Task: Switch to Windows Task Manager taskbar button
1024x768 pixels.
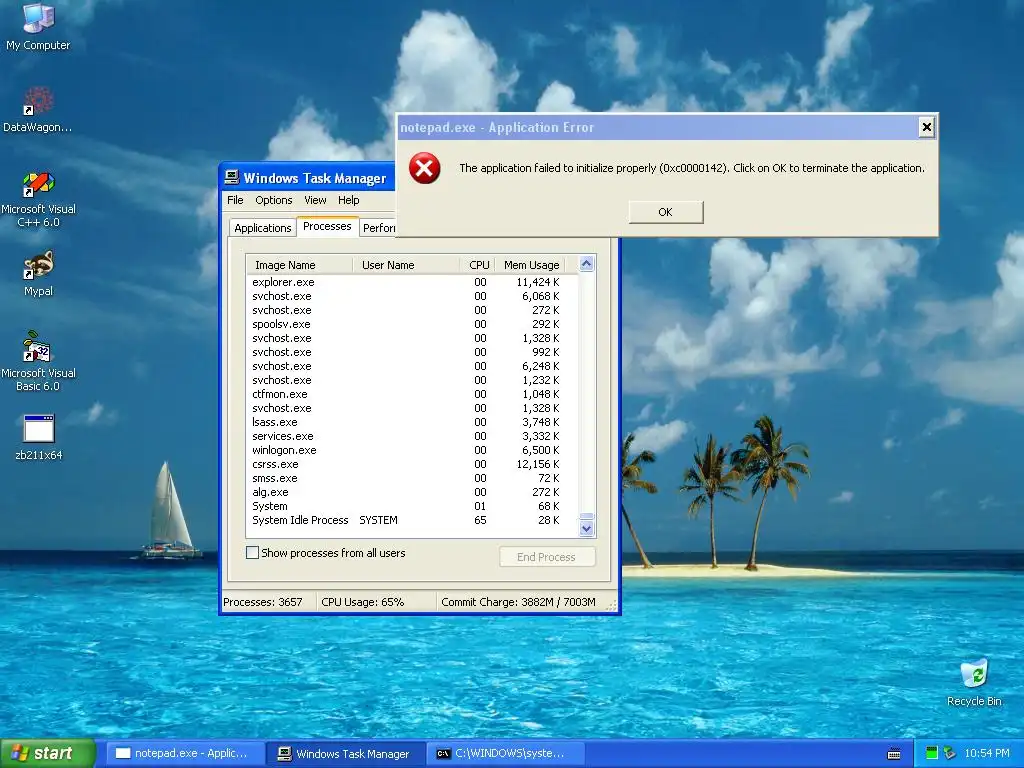Action: [x=347, y=753]
